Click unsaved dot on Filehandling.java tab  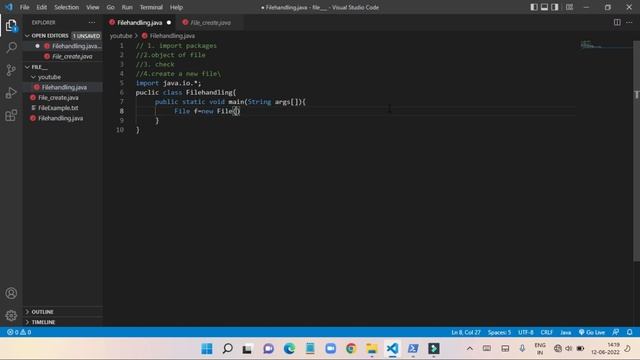[169, 22]
